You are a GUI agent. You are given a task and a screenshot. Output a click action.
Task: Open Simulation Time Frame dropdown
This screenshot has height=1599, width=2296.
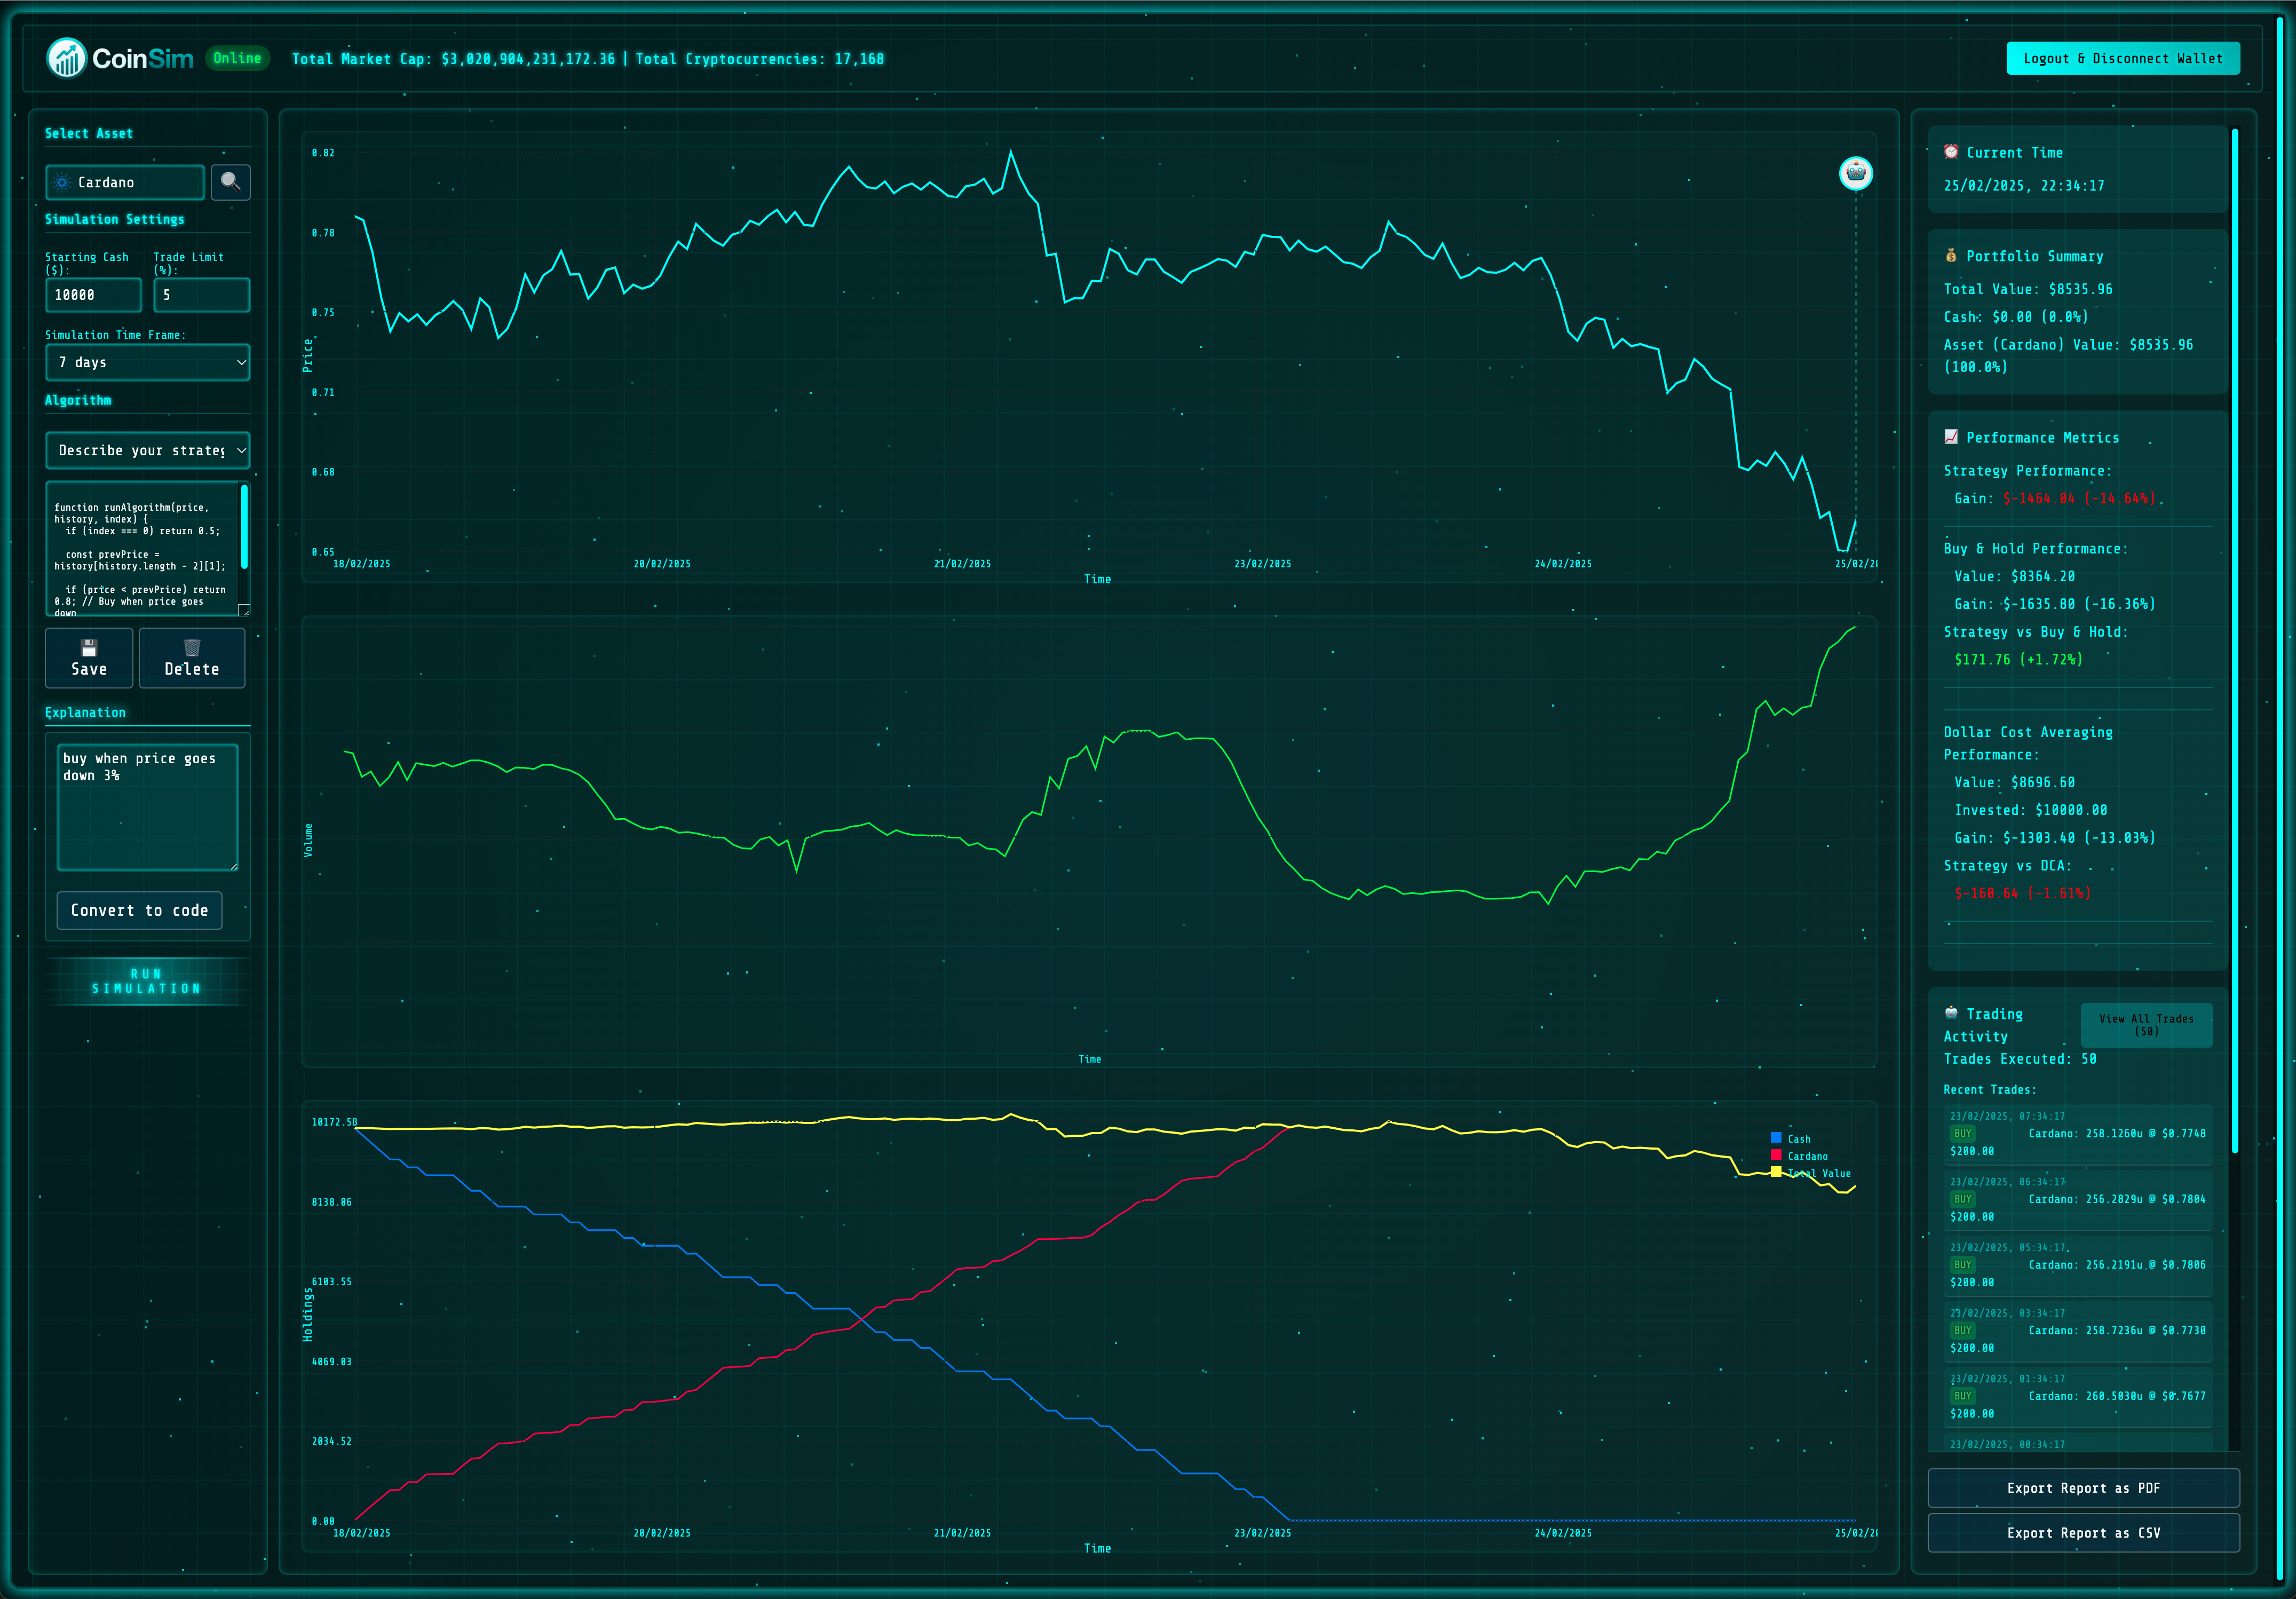click(x=148, y=362)
